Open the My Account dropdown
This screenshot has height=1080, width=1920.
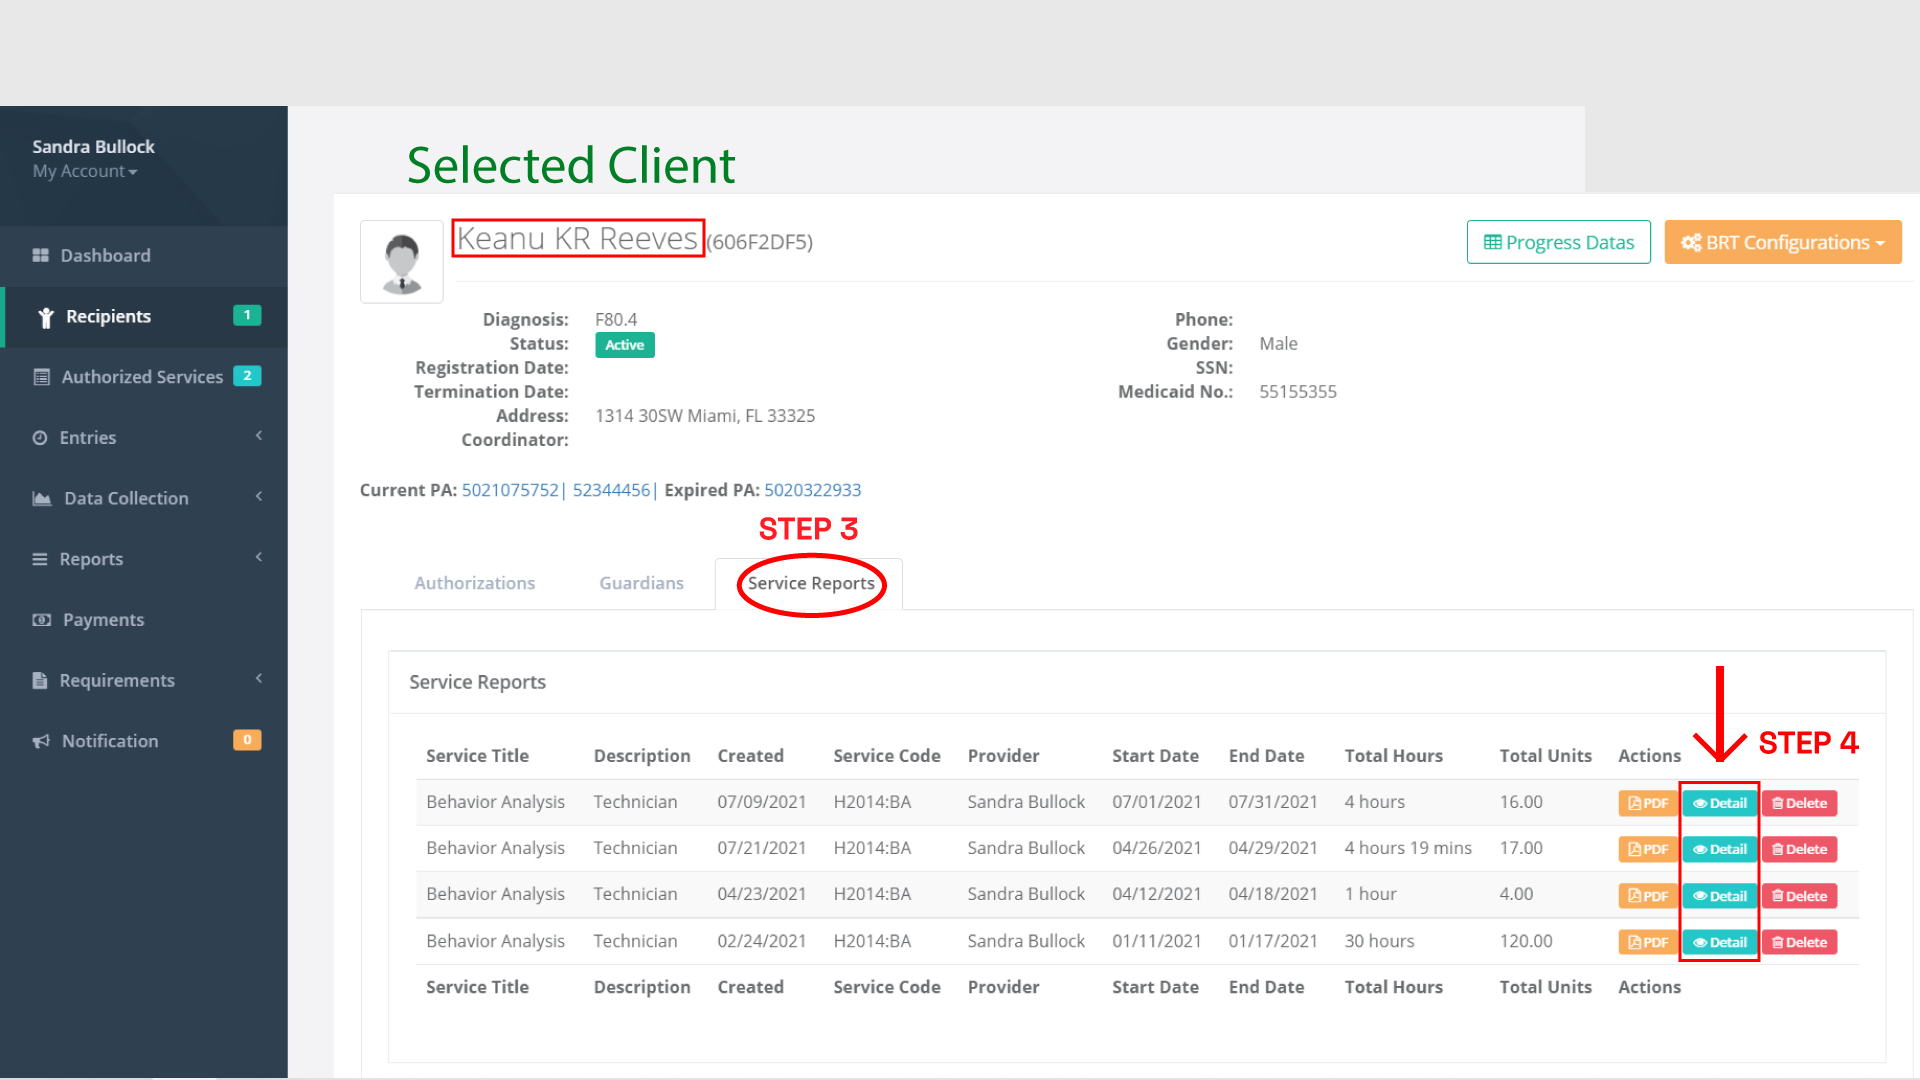pyautogui.click(x=85, y=171)
